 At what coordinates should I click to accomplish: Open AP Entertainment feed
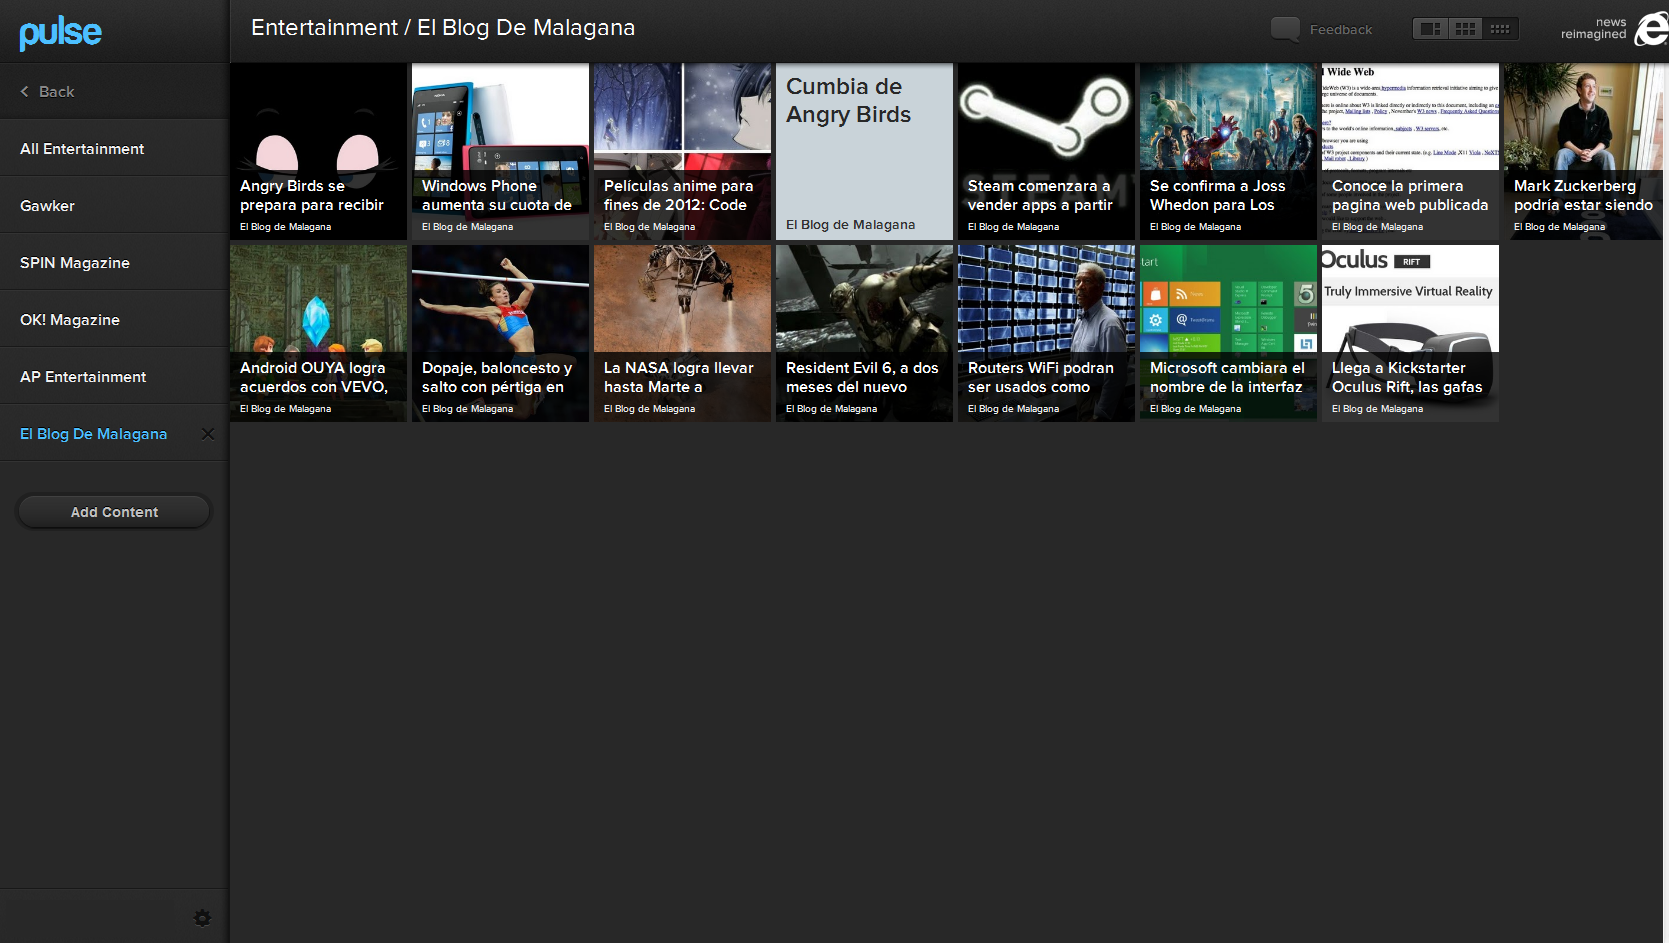pos(114,376)
